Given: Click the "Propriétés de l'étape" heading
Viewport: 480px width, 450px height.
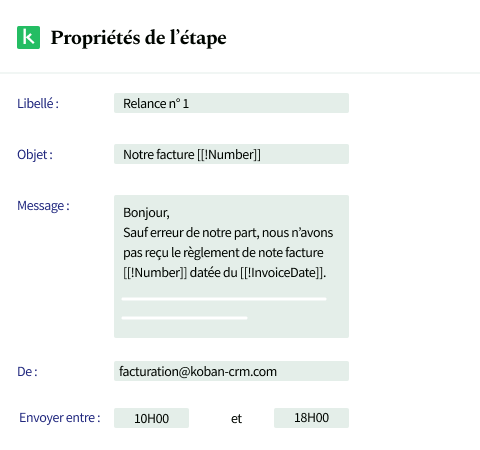Looking at the screenshot, I should [x=138, y=38].
